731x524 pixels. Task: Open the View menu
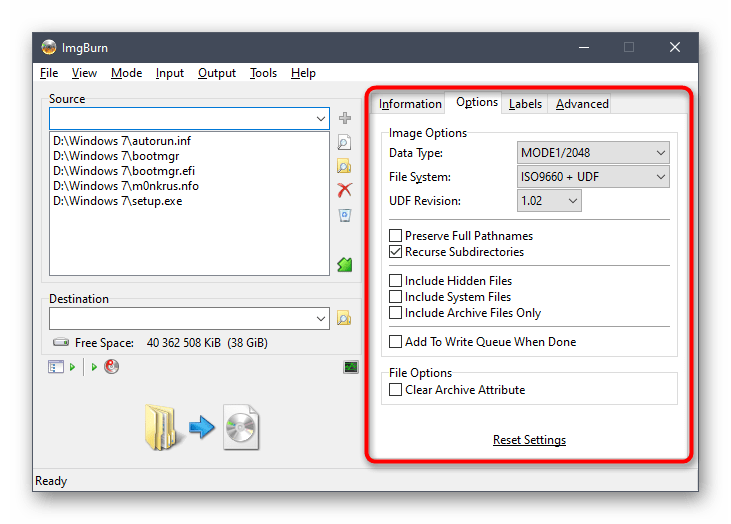[x=84, y=73]
